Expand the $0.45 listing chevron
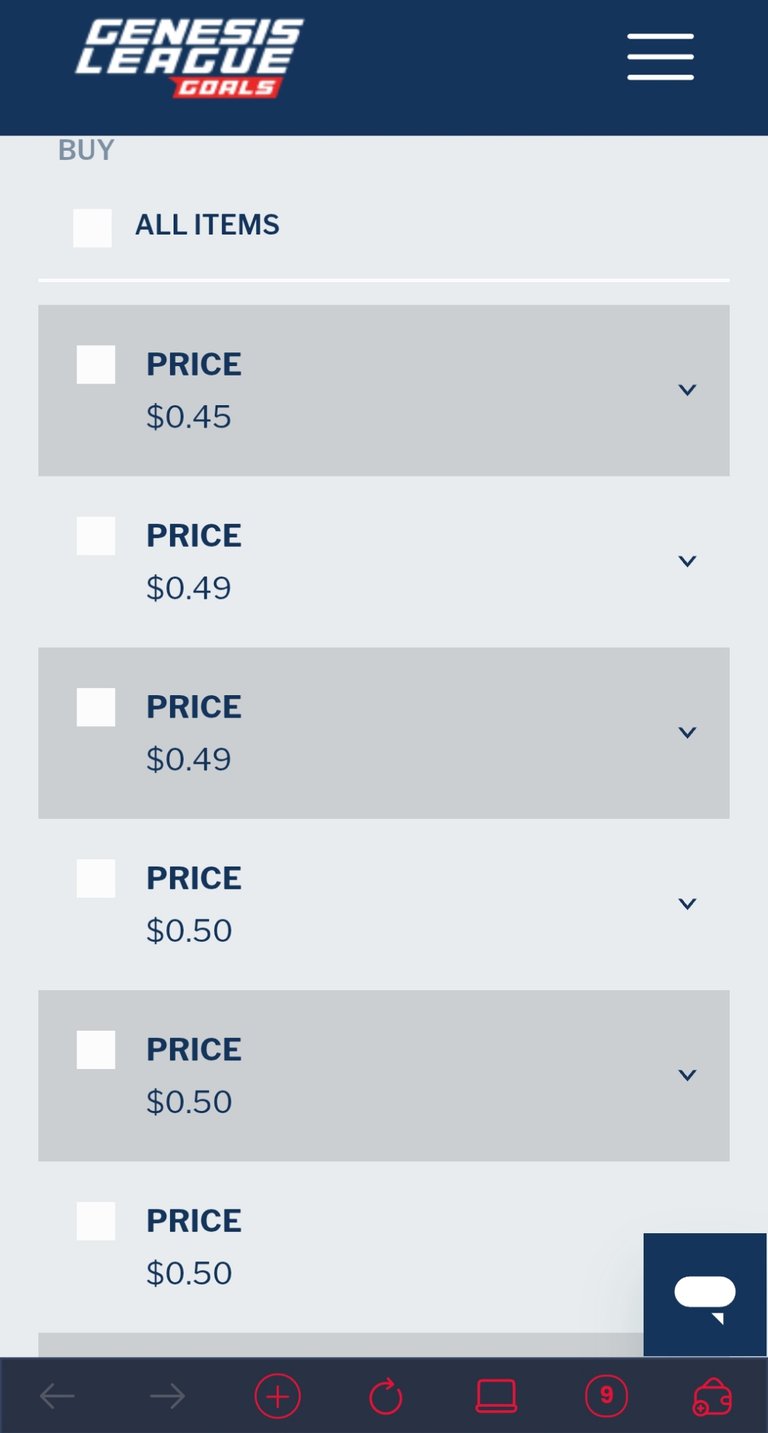Image resolution: width=768 pixels, height=1433 pixels. point(687,390)
